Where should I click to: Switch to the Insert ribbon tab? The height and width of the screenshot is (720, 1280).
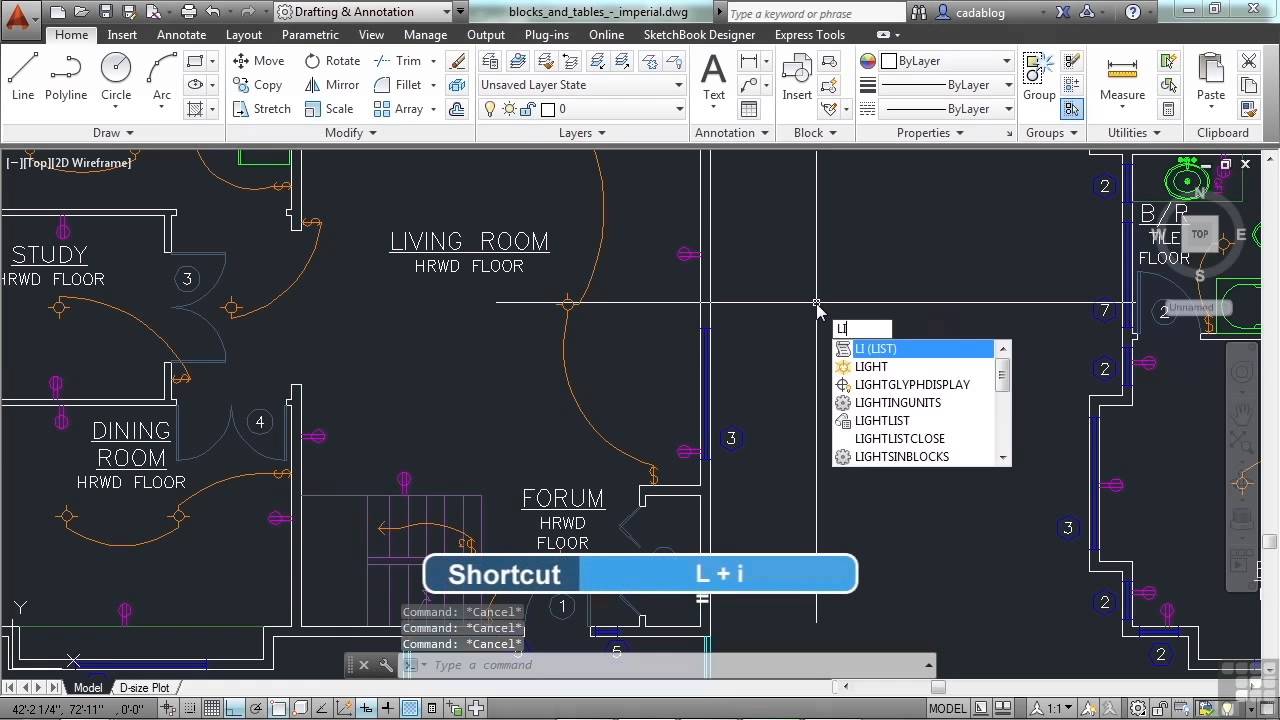point(122,35)
